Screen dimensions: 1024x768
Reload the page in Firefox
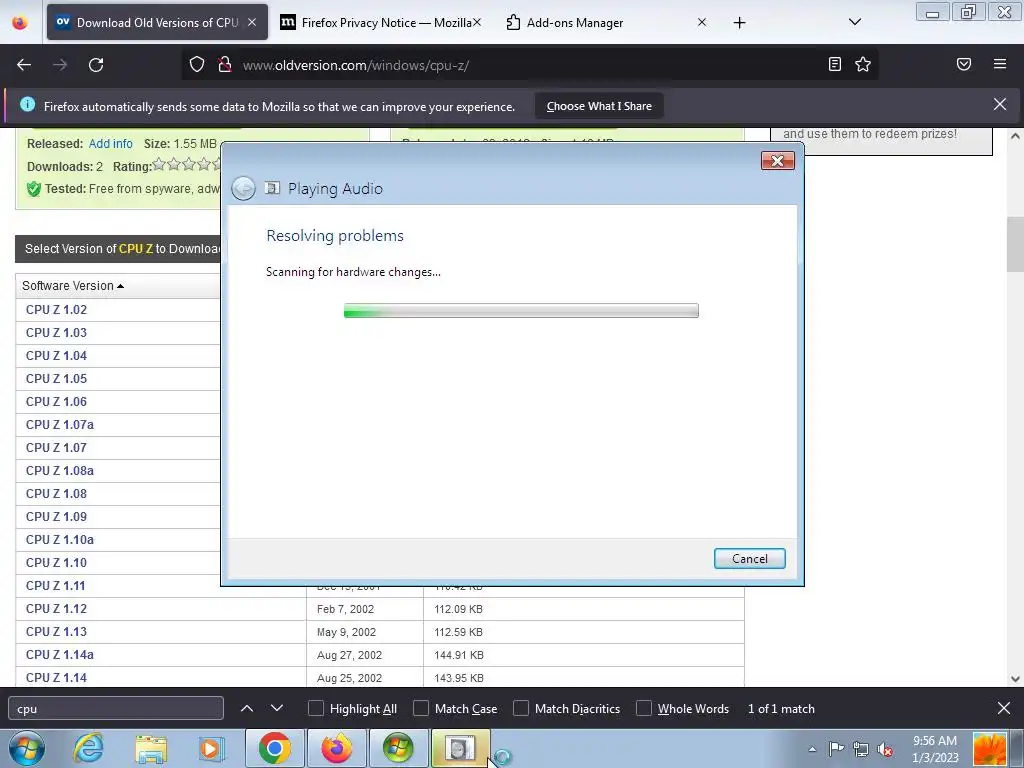click(x=96, y=65)
